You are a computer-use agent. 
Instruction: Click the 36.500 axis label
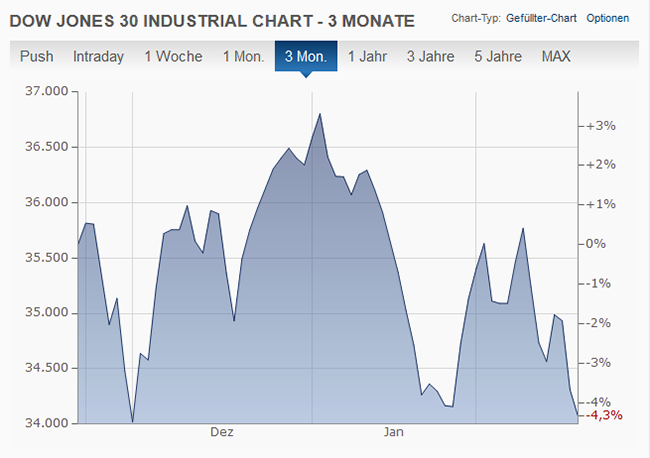point(46,147)
